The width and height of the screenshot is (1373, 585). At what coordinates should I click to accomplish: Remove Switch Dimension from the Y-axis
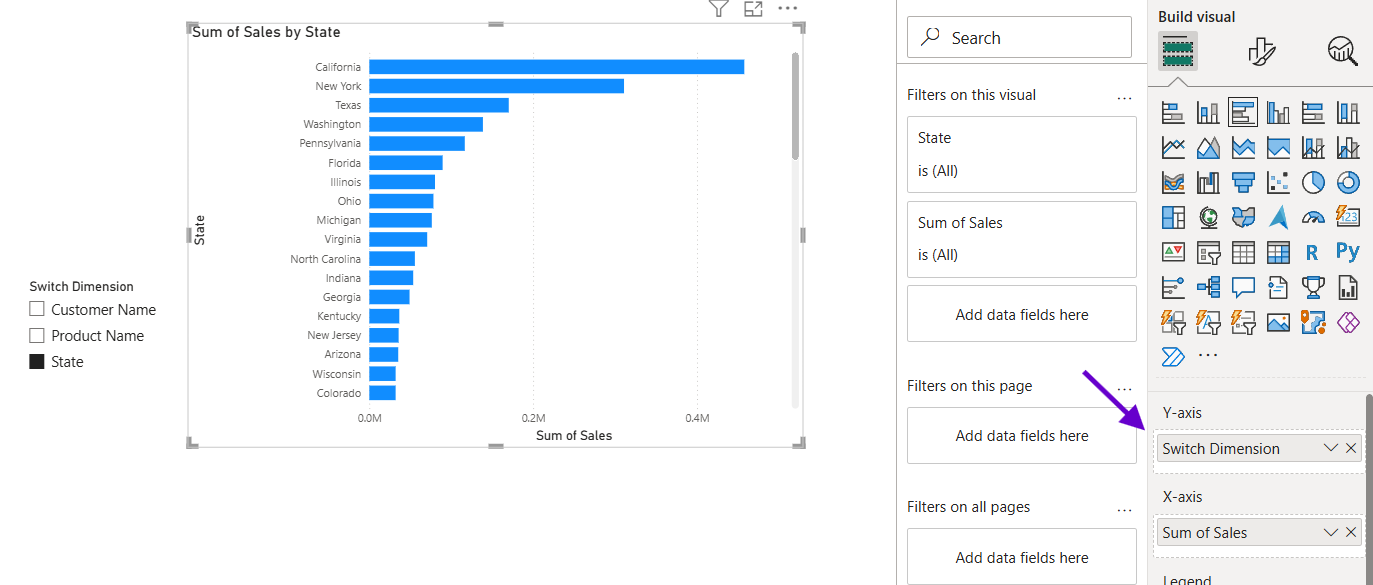click(1351, 448)
